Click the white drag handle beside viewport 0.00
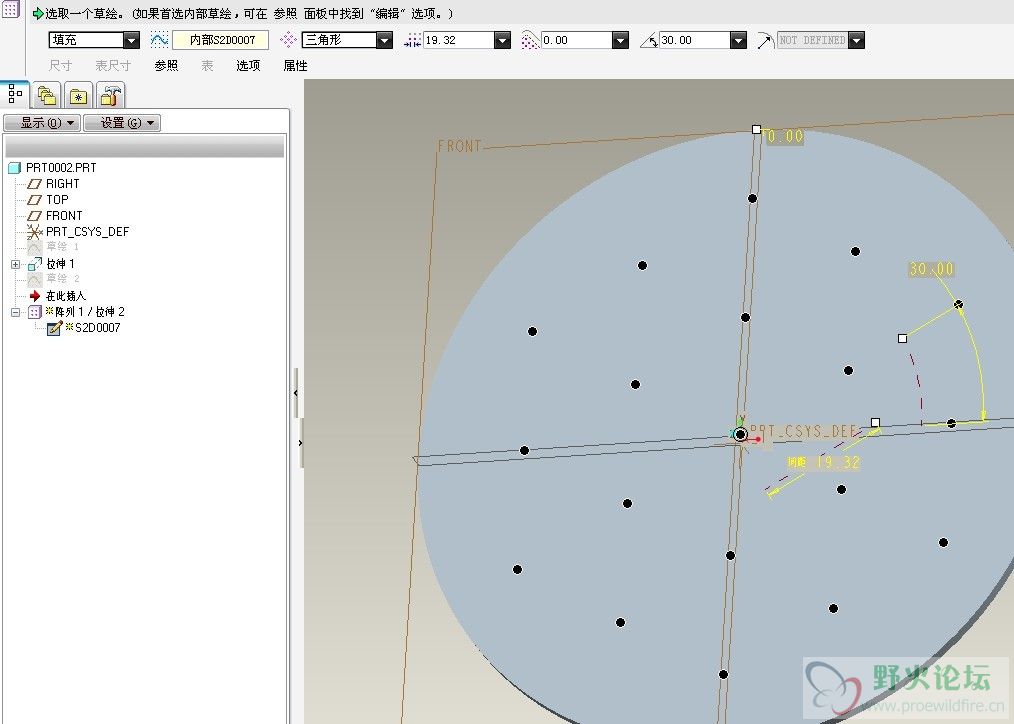The height and width of the screenshot is (724, 1014). point(757,130)
